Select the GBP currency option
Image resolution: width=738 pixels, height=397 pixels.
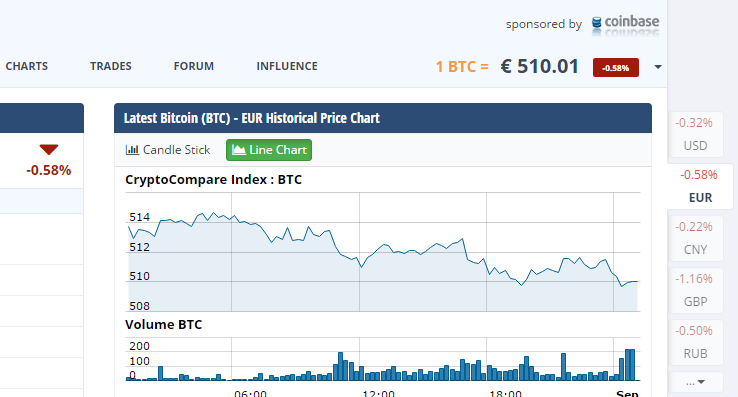(695, 290)
